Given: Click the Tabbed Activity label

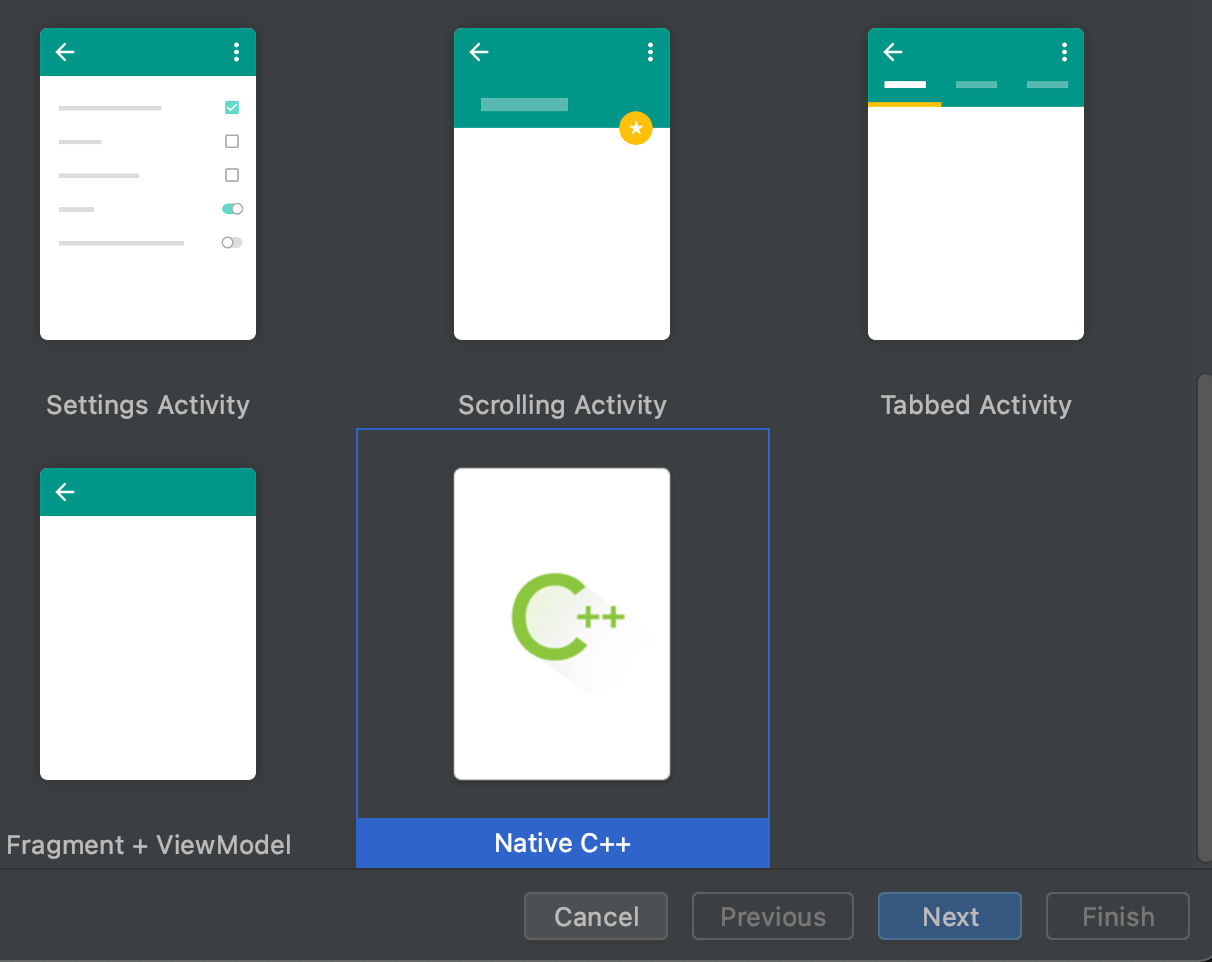Looking at the screenshot, I should (x=976, y=405).
